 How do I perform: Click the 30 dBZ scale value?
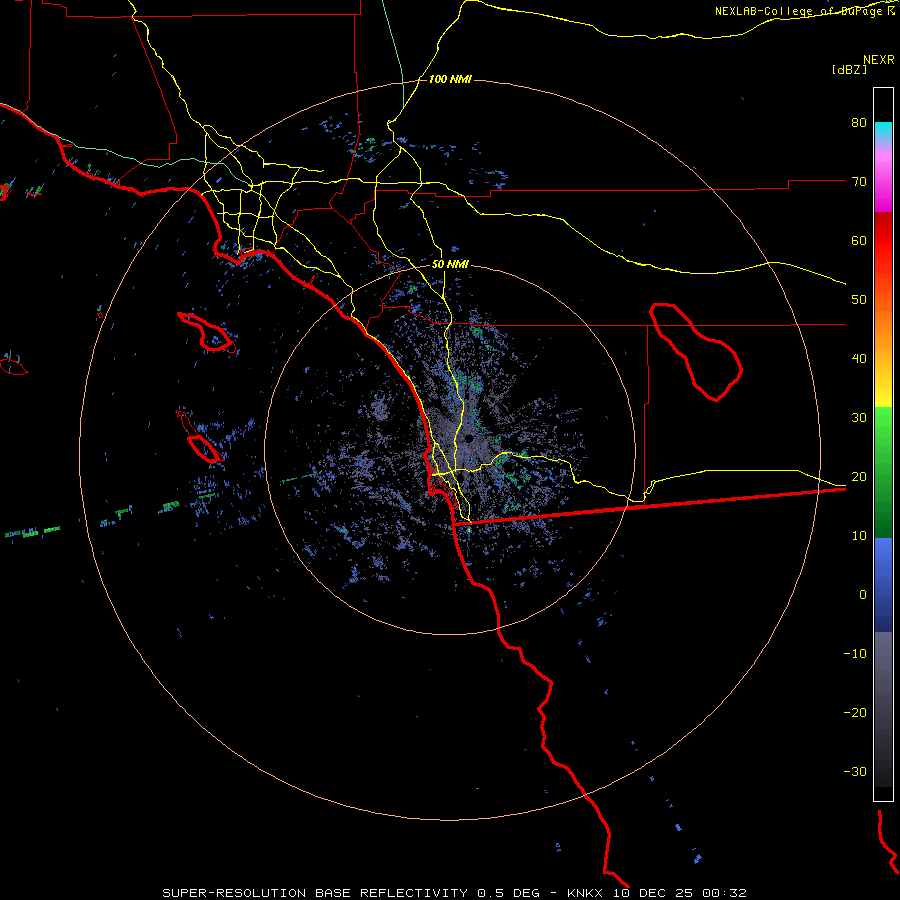click(859, 418)
